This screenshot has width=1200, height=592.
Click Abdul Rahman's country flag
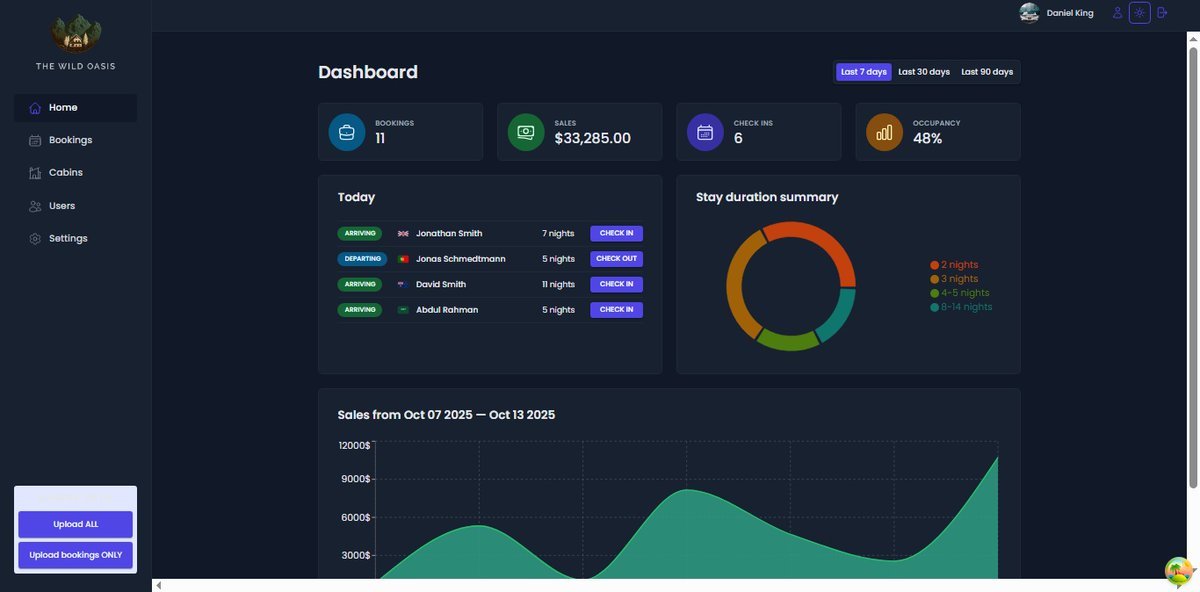tap(403, 310)
